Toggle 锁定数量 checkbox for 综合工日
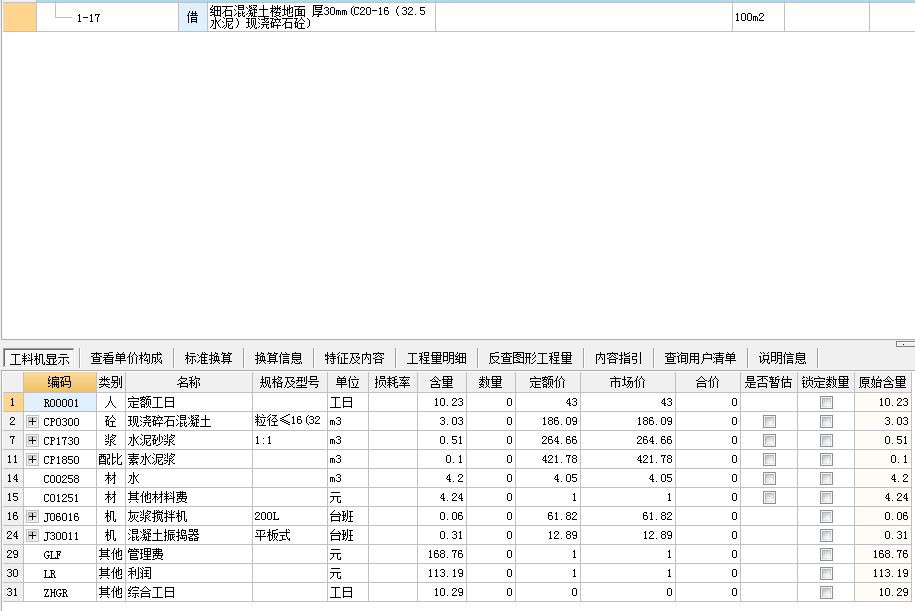The height and width of the screenshot is (611, 915). 826,592
